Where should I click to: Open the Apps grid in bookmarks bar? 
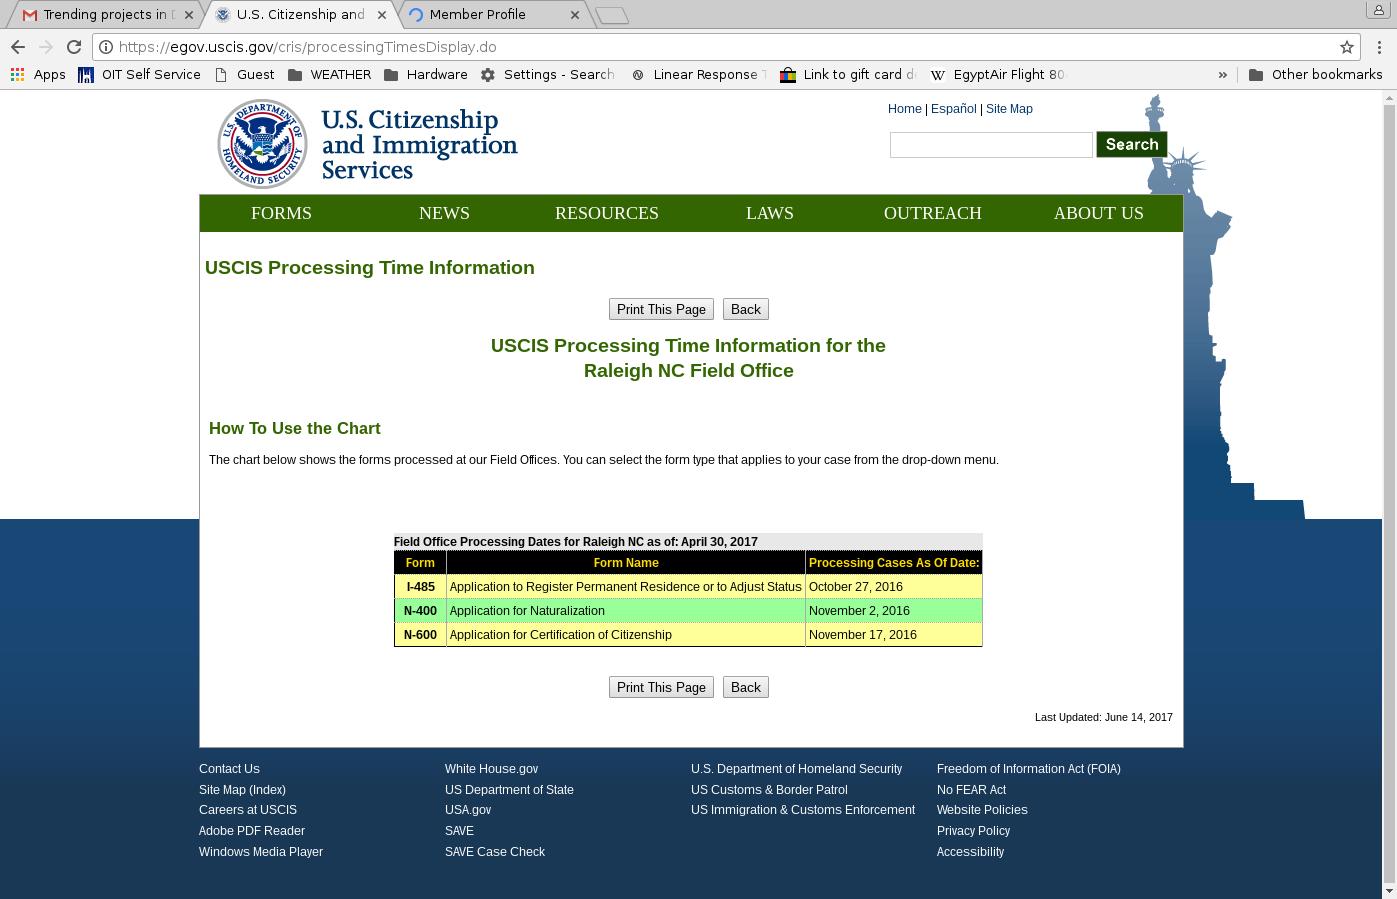[38, 75]
